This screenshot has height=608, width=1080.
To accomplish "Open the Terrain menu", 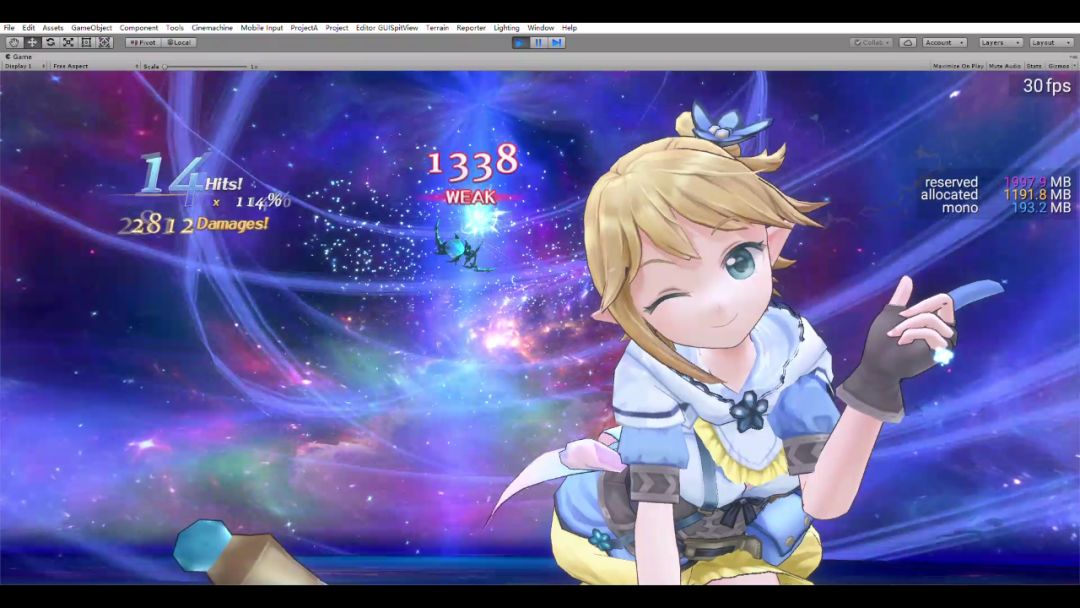I will click(437, 28).
